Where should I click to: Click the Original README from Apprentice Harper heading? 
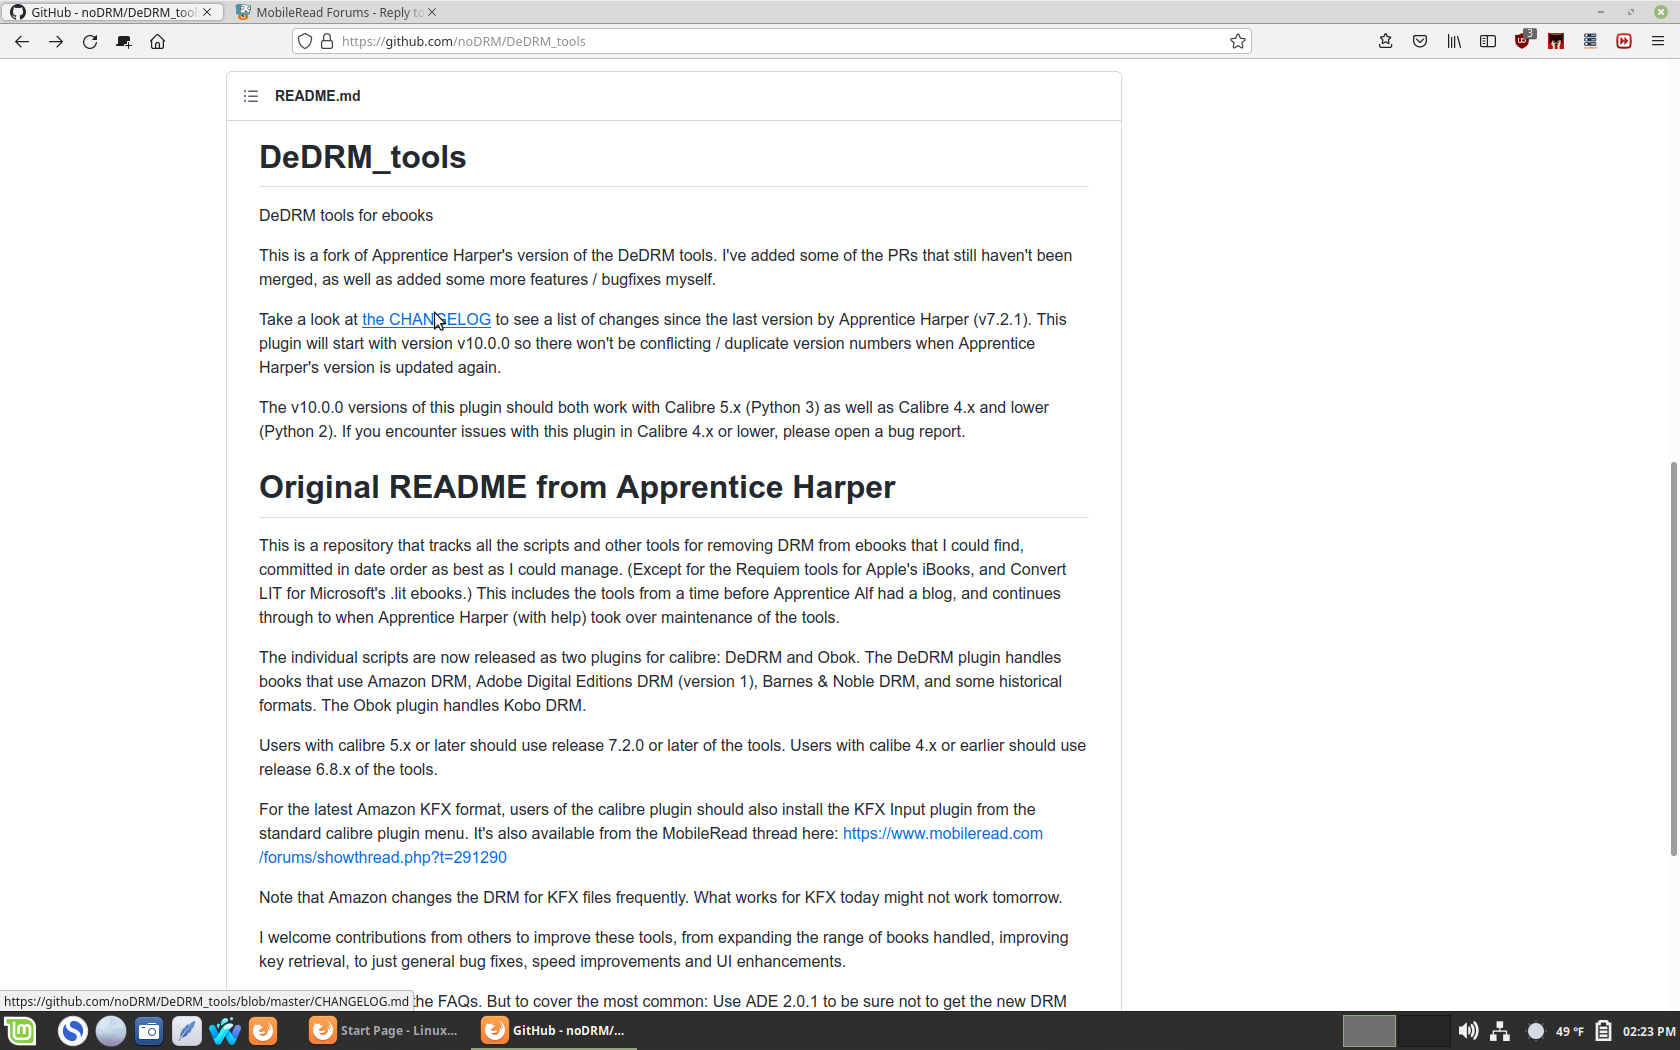pyautogui.click(x=577, y=487)
